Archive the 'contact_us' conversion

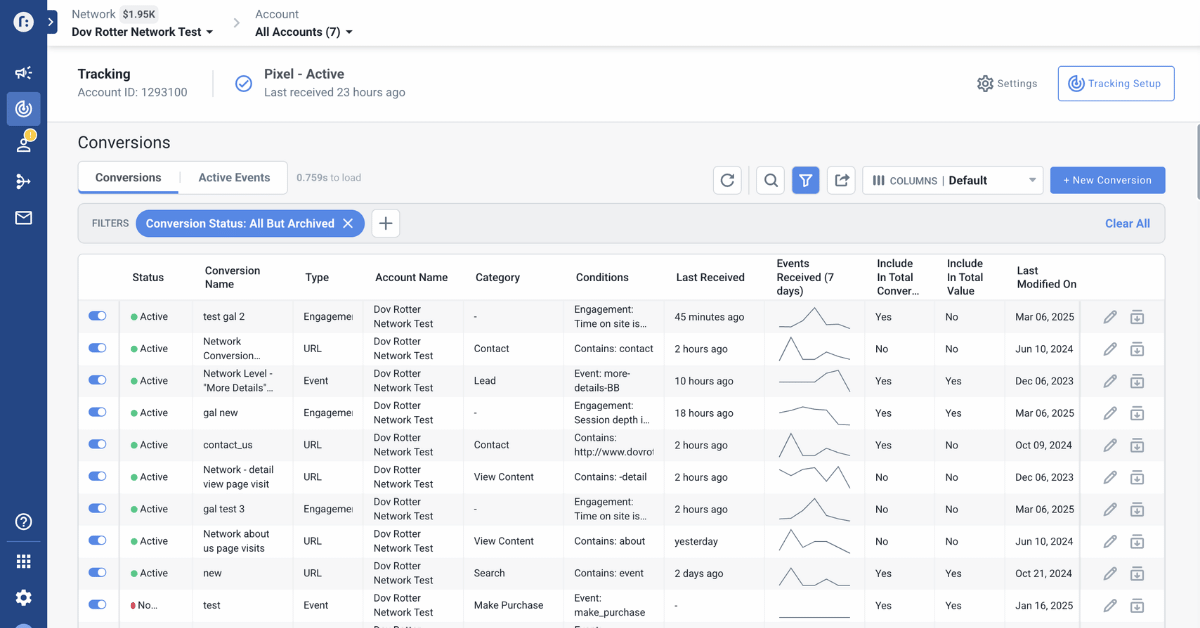[x=1137, y=445]
